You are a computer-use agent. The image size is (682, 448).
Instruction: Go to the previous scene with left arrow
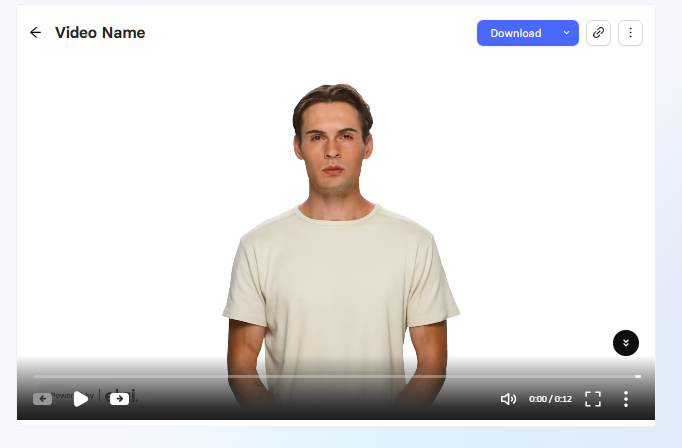[43, 399]
